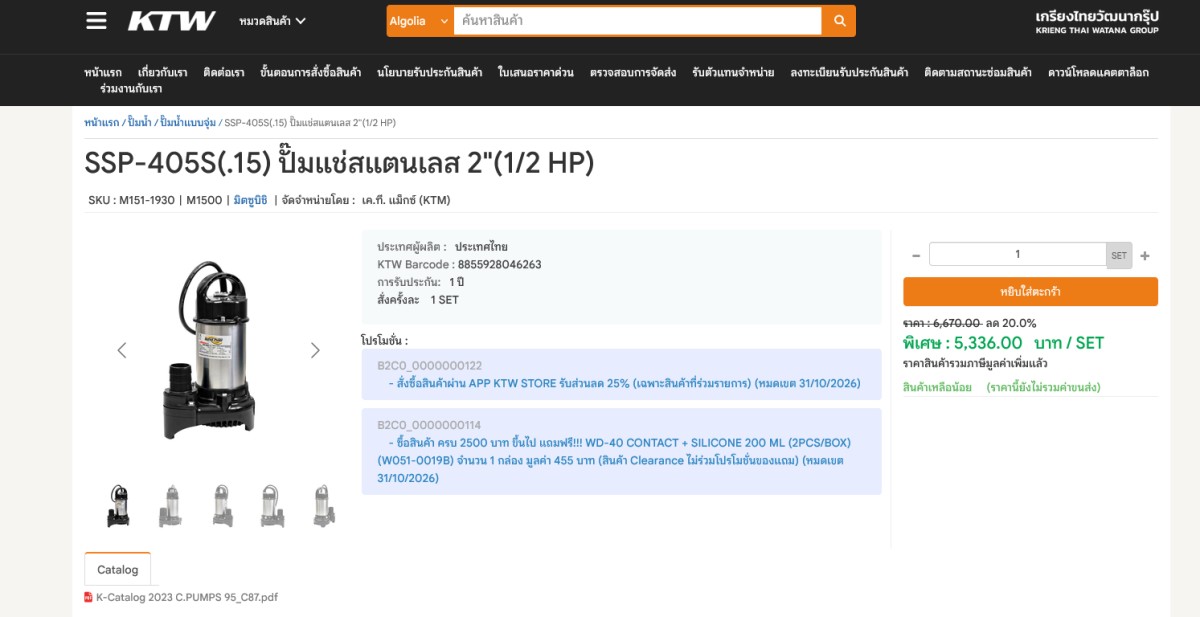Select the fourth product thumbnail
Image resolution: width=1200 pixels, height=617 pixels.
[271, 506]
